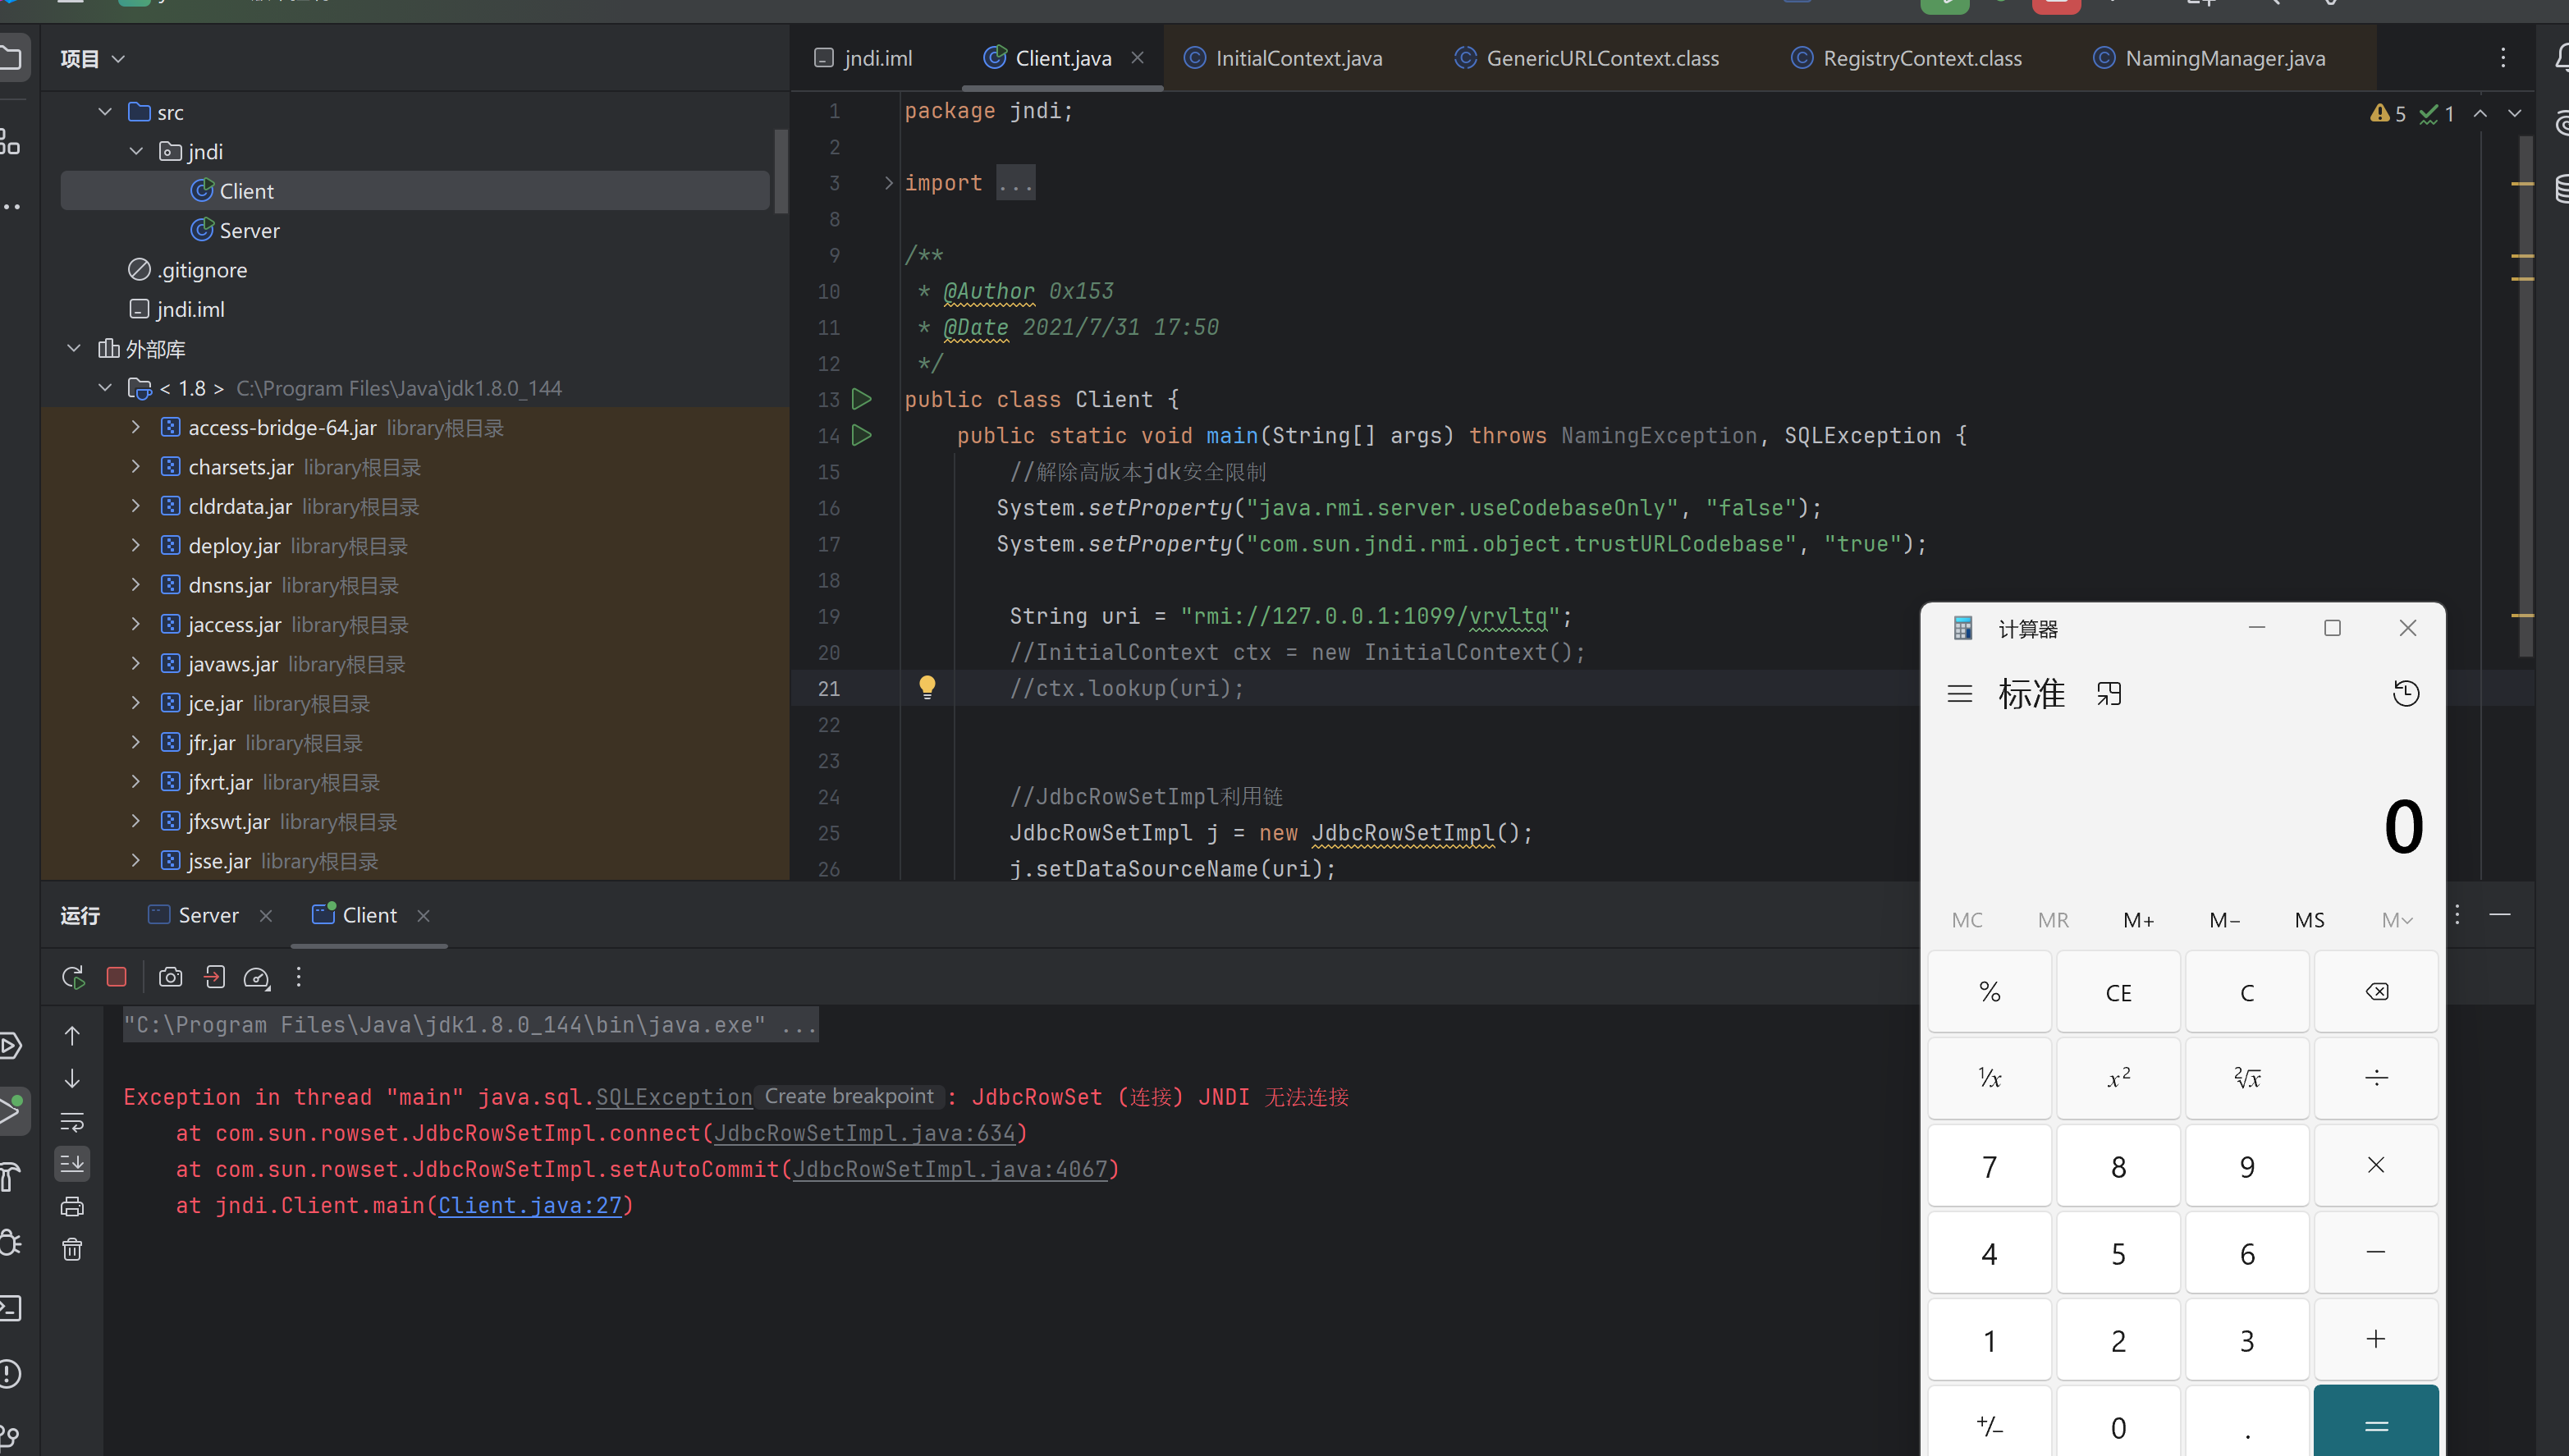2569x1456 pixels.
Task: Open Client.java:27 stack trace link
Action: pyautogui.click(x=529, y=1205)
